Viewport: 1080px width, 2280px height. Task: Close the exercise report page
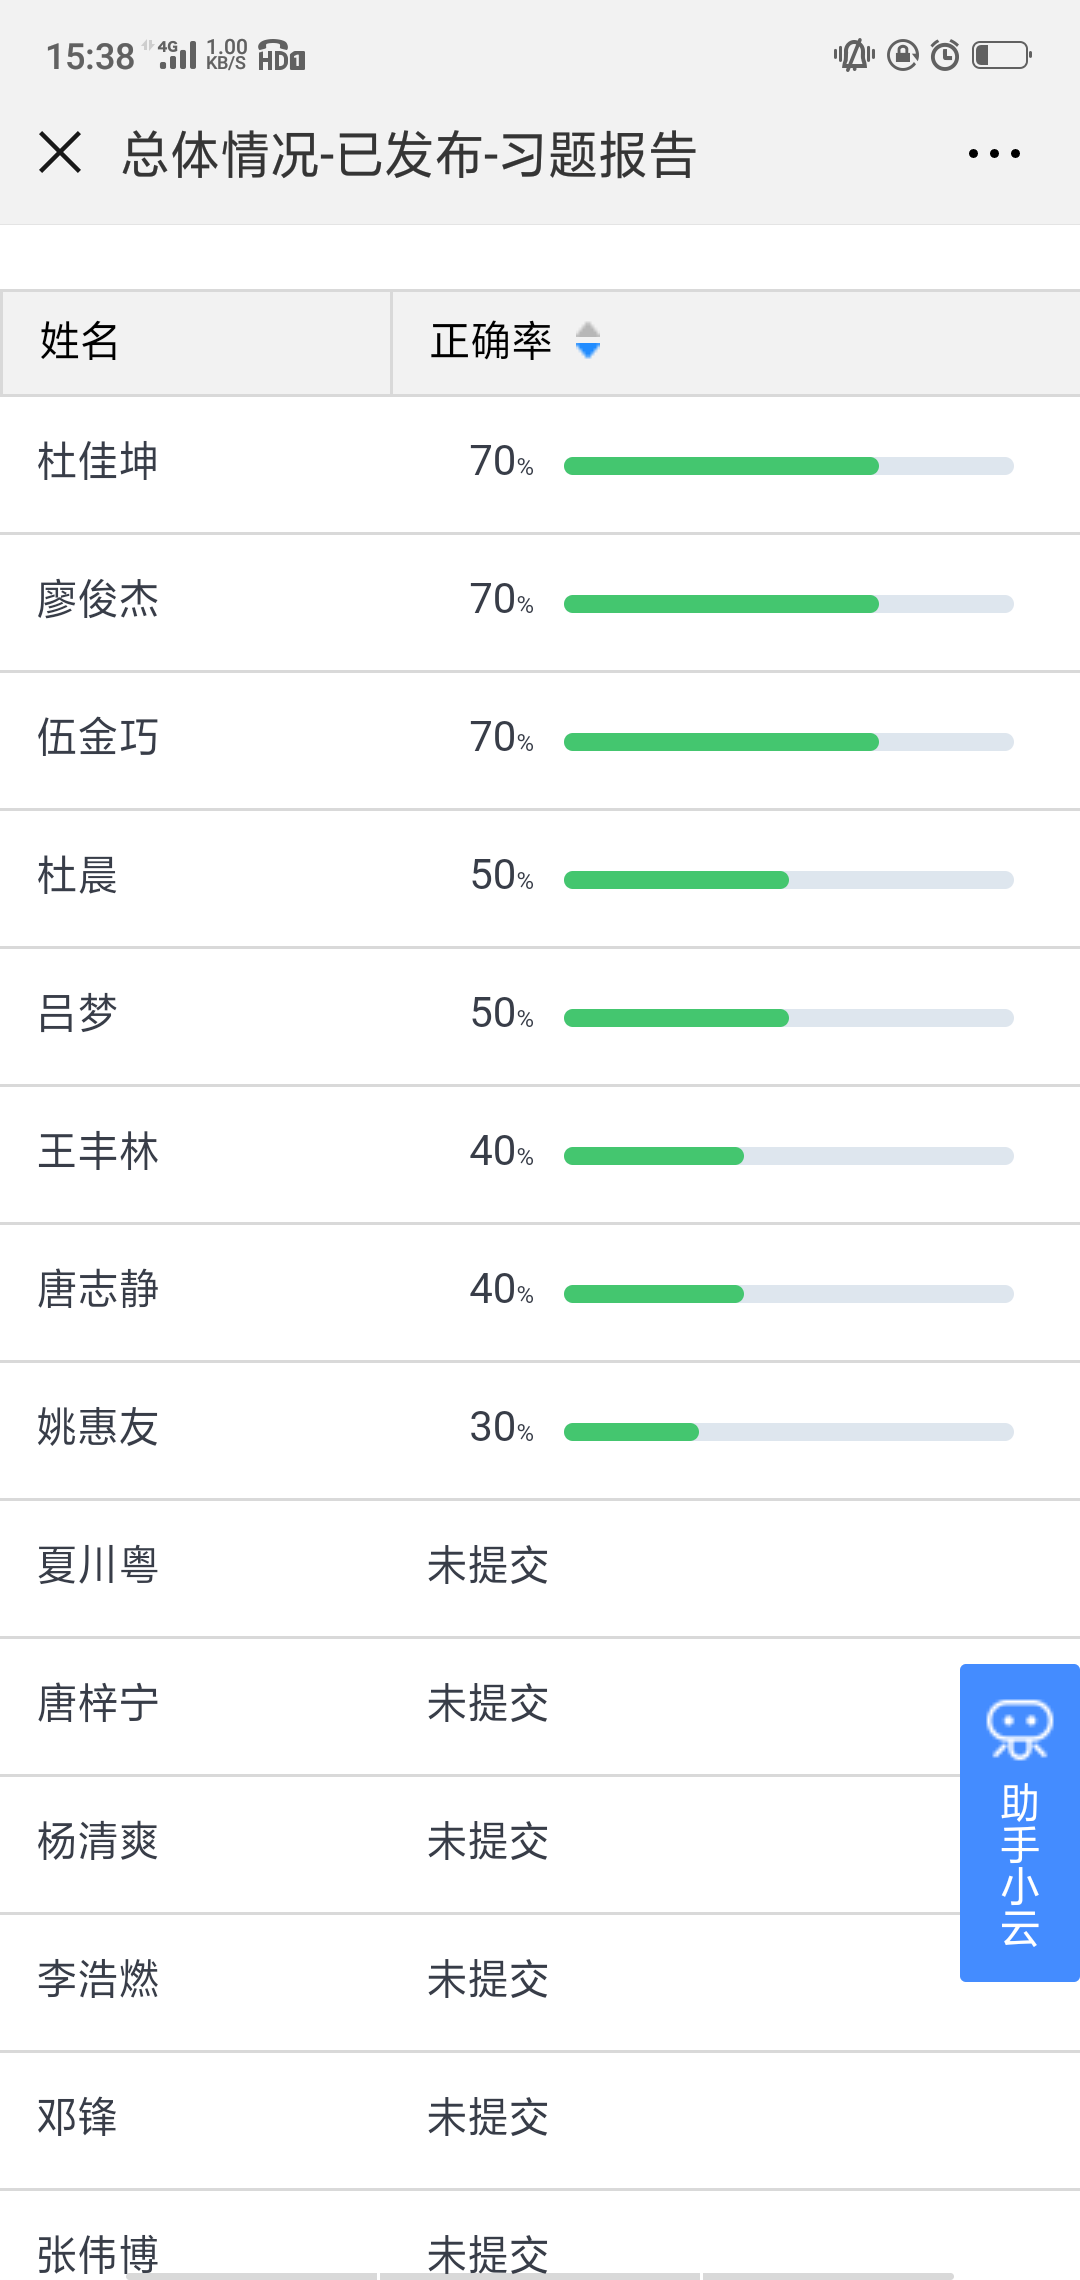[x=60, y=154]
